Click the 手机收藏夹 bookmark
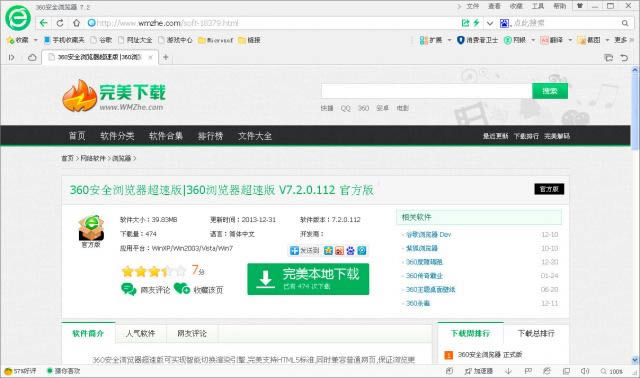 point(64,40)
